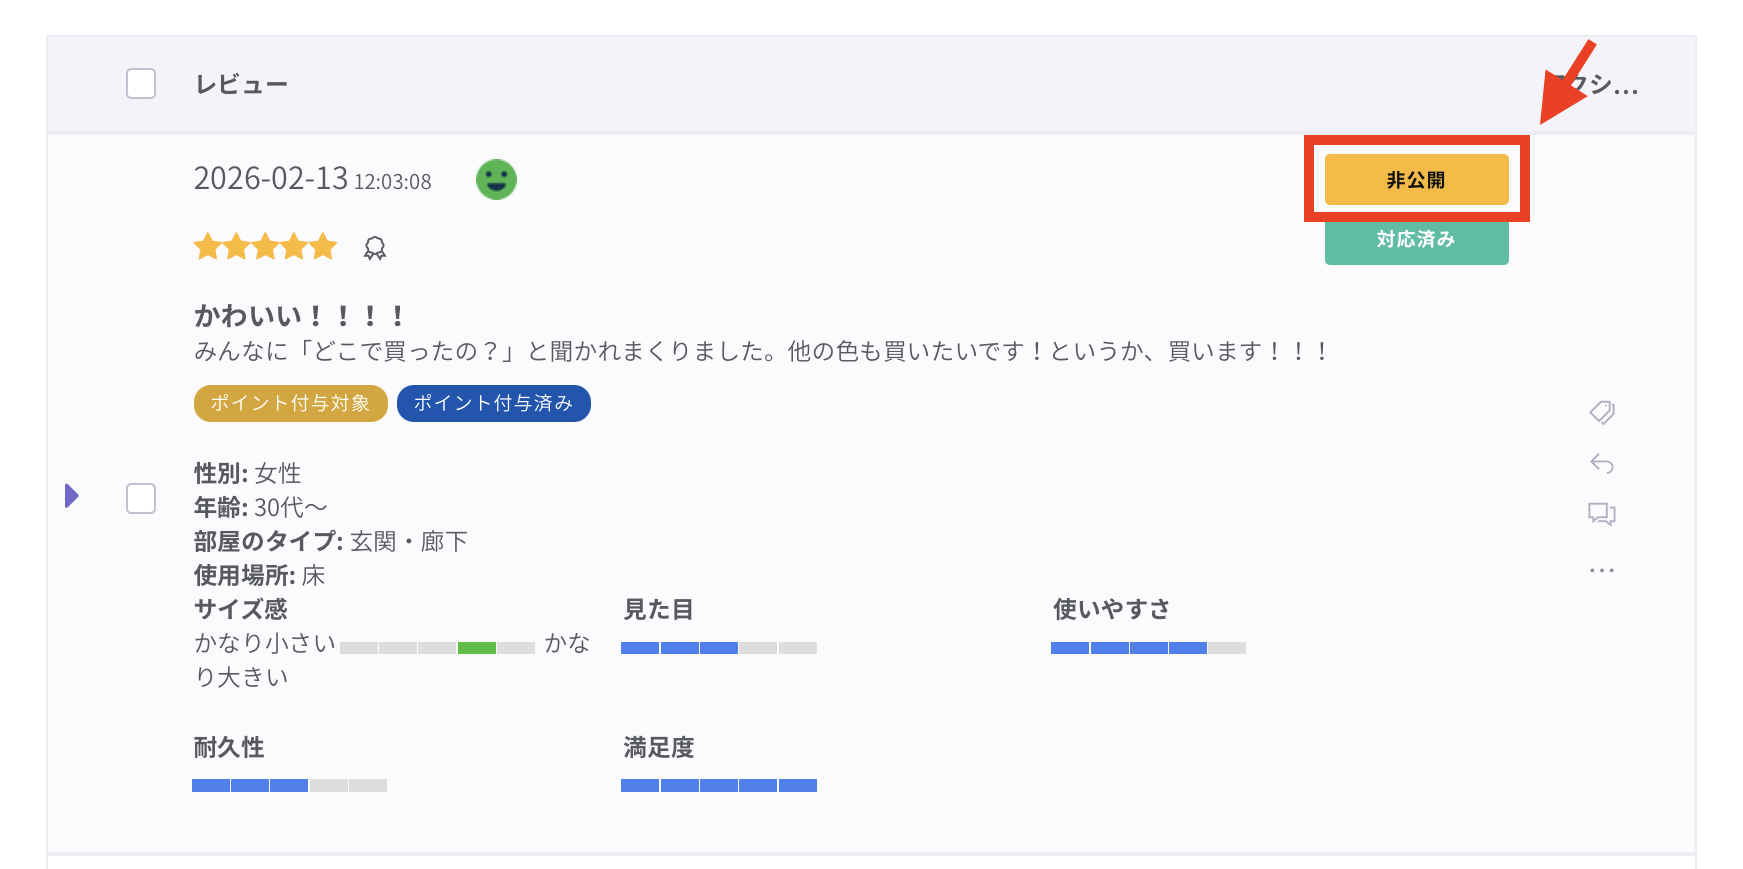The width and height of the screenshot is (1743, 869).
Task: Click the blue ポイント付与済み tag
Action: (493, 404)
